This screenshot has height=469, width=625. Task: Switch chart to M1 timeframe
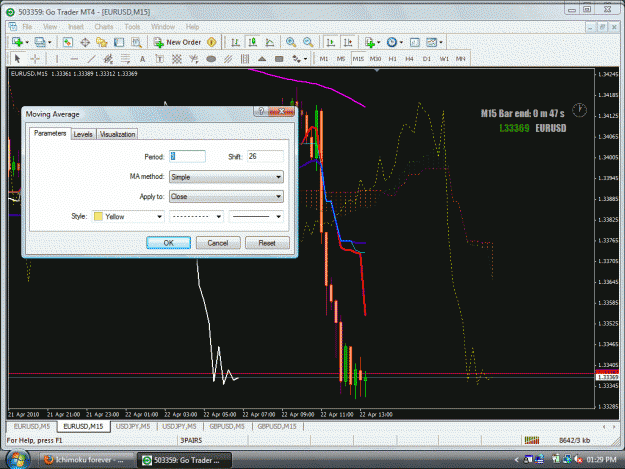point(324,59)
